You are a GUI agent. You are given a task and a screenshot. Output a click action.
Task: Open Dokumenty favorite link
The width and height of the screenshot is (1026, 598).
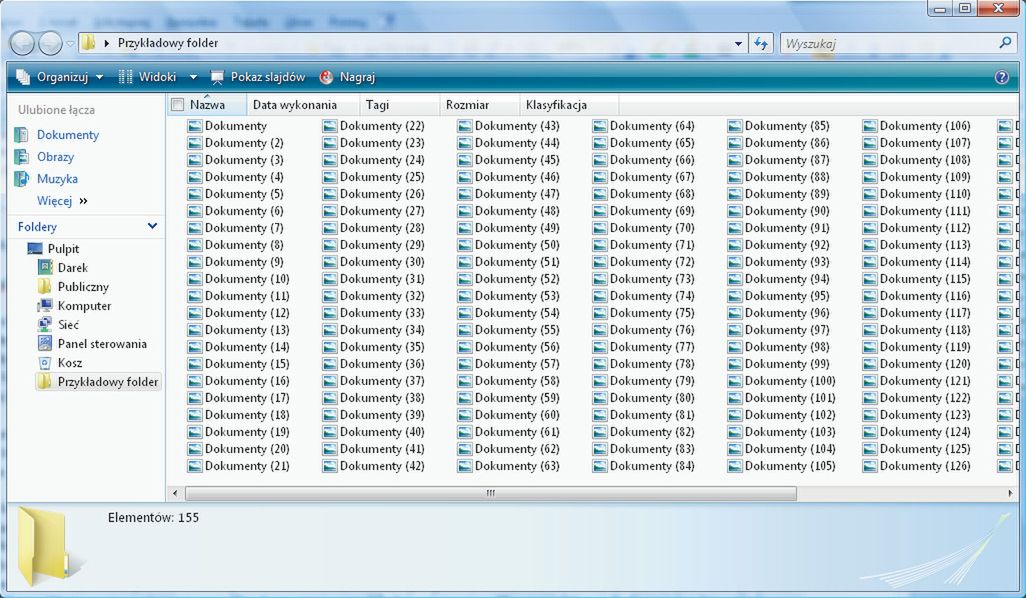pyautogui.click(x=68, y=135)
